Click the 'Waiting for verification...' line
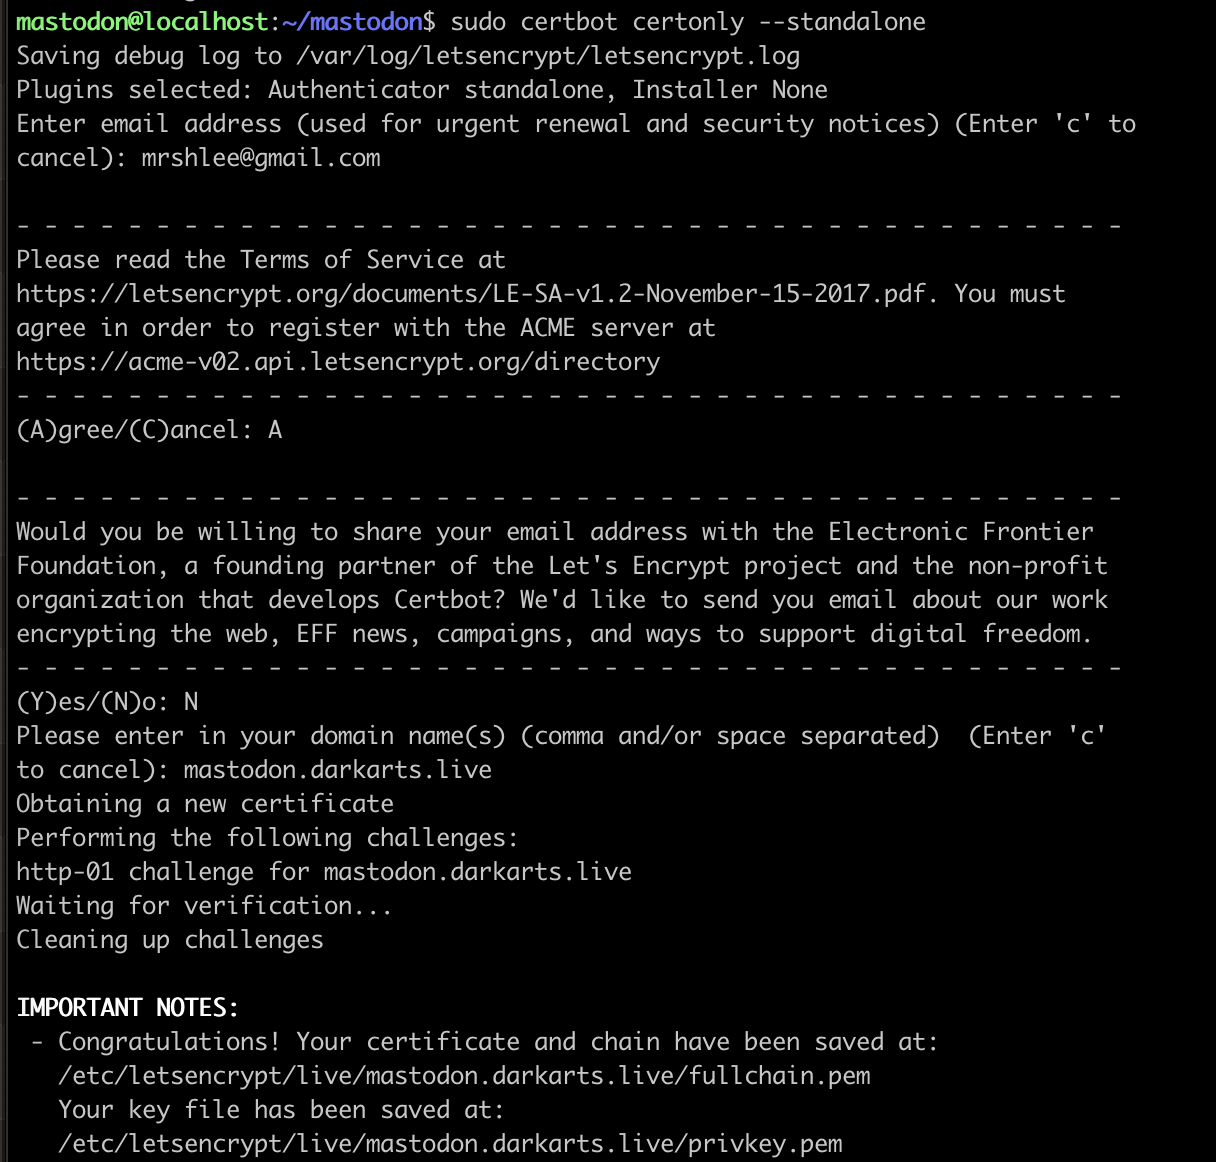The image size is (1216, 1162). (204, 906)
